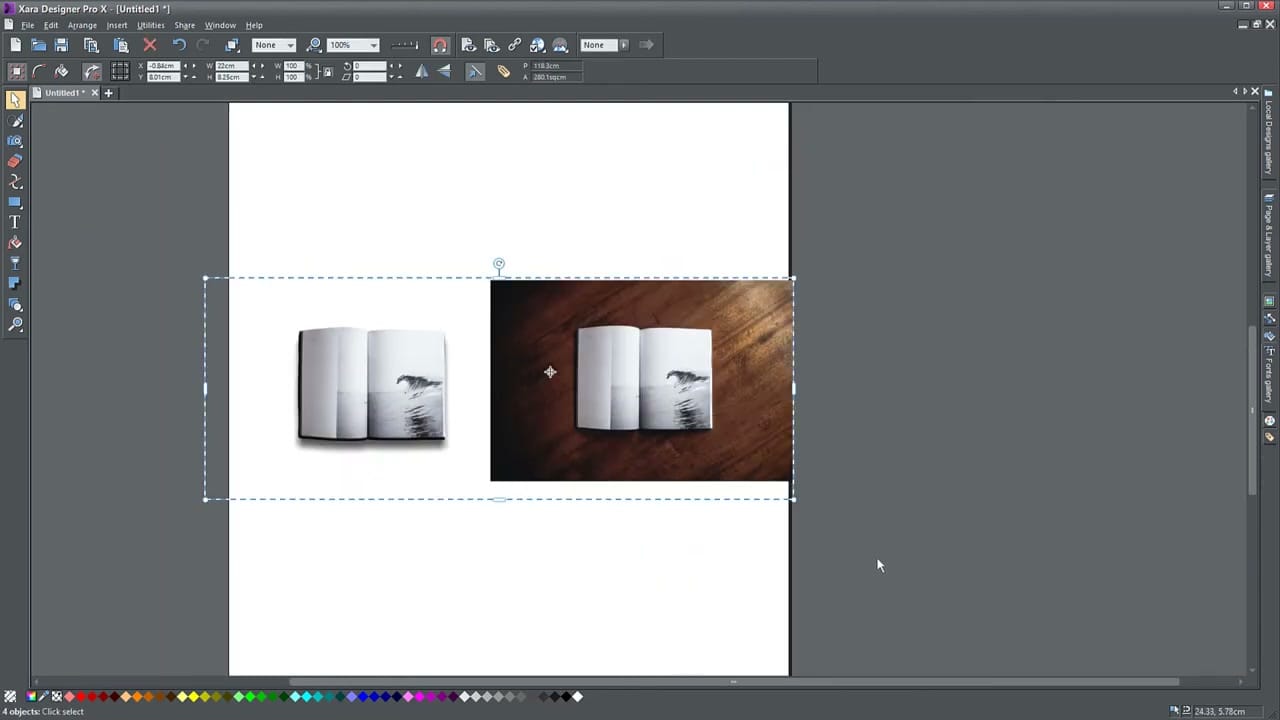The image size is (1280, 720).
Task: Activate the Text tool
Action: pos(15,222)
